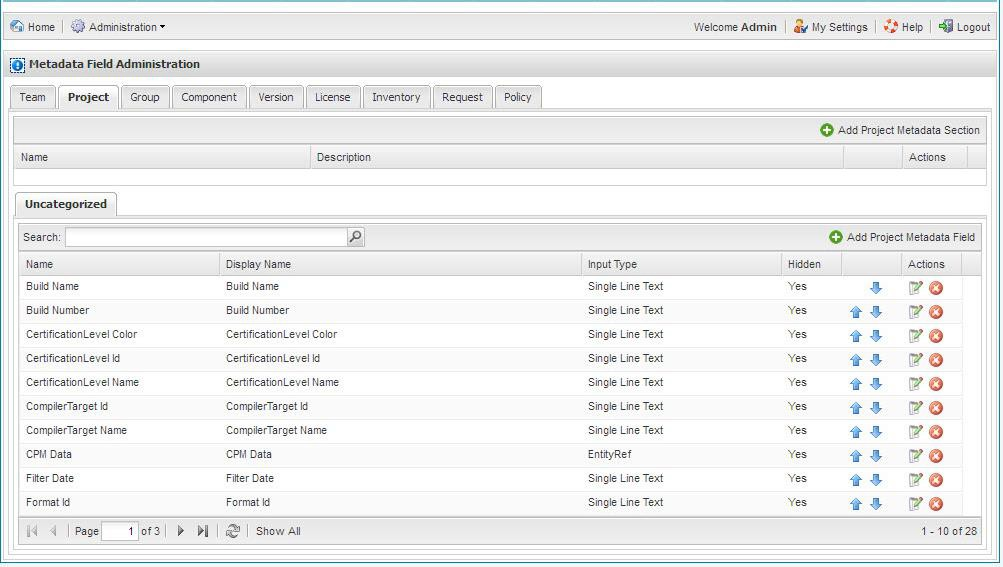1003x567 pixels.
Task: Click the Show All button
Action: click(278, 531)
